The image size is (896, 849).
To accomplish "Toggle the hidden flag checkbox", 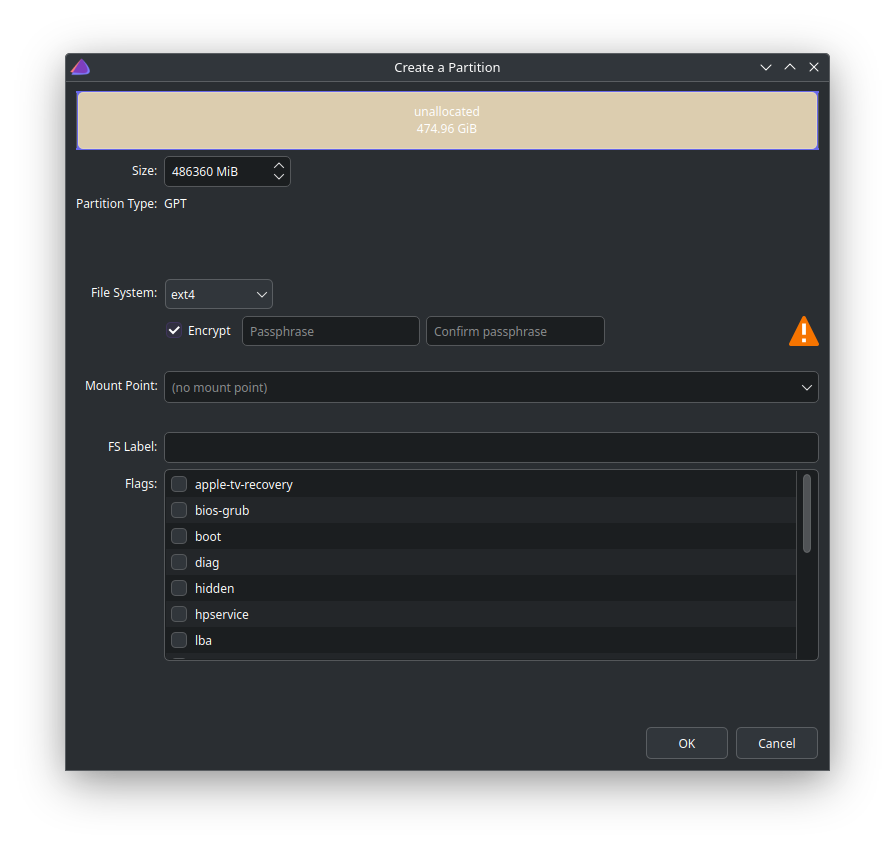I will pos(179,588).
